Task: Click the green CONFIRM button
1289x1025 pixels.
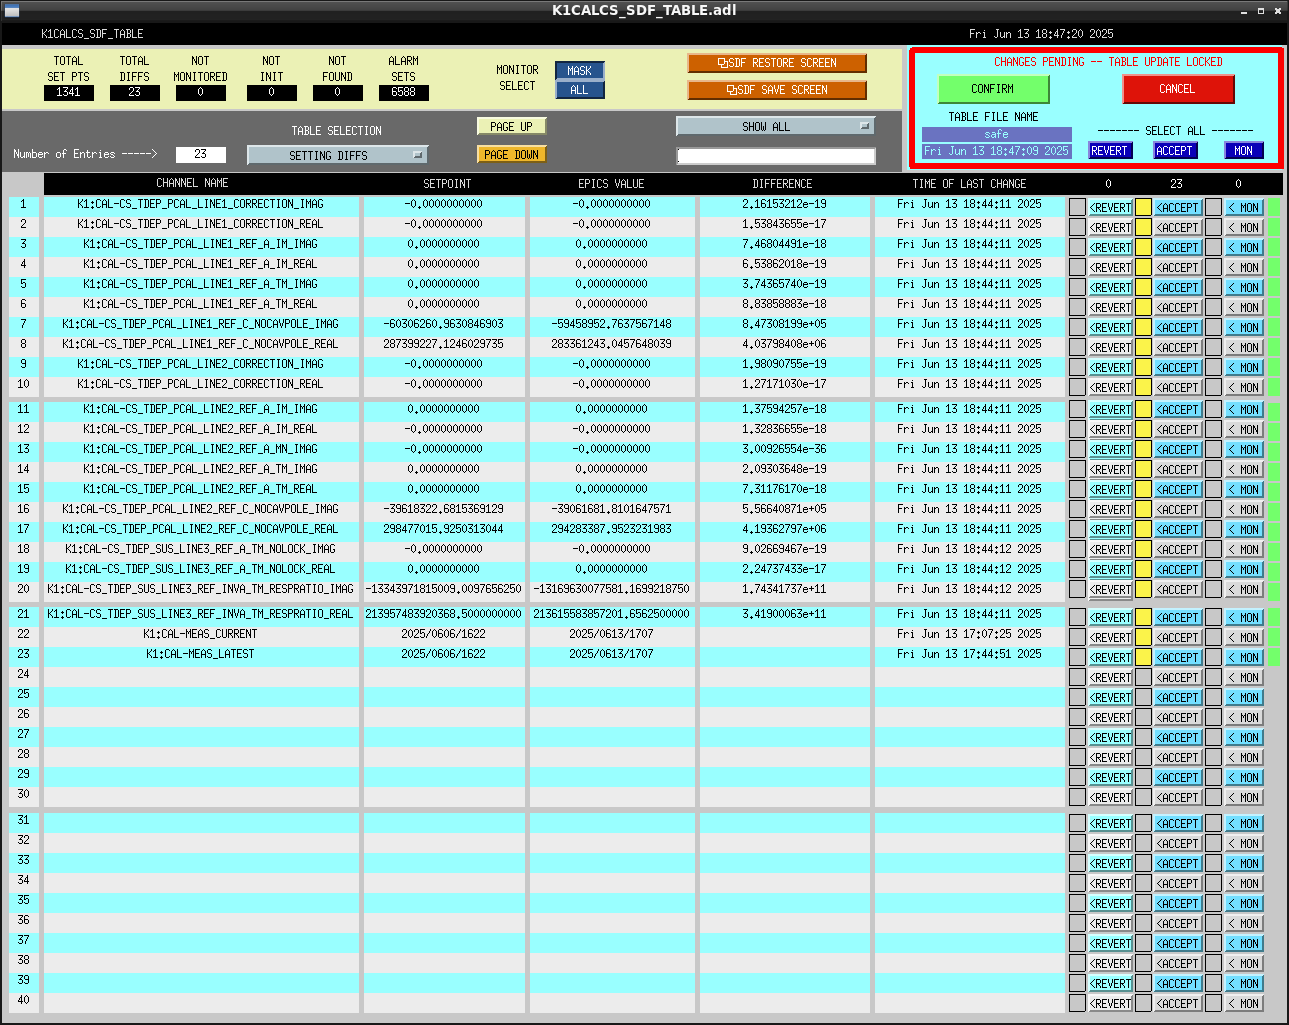Action: tap(993, 89)
